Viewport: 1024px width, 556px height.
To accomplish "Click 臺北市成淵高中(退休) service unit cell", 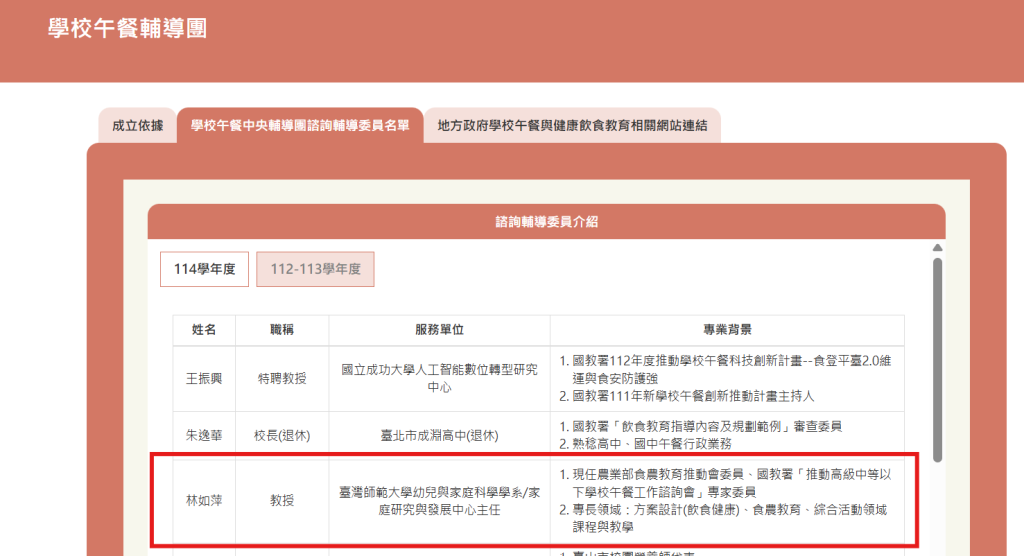I will [x=439, y=435].
